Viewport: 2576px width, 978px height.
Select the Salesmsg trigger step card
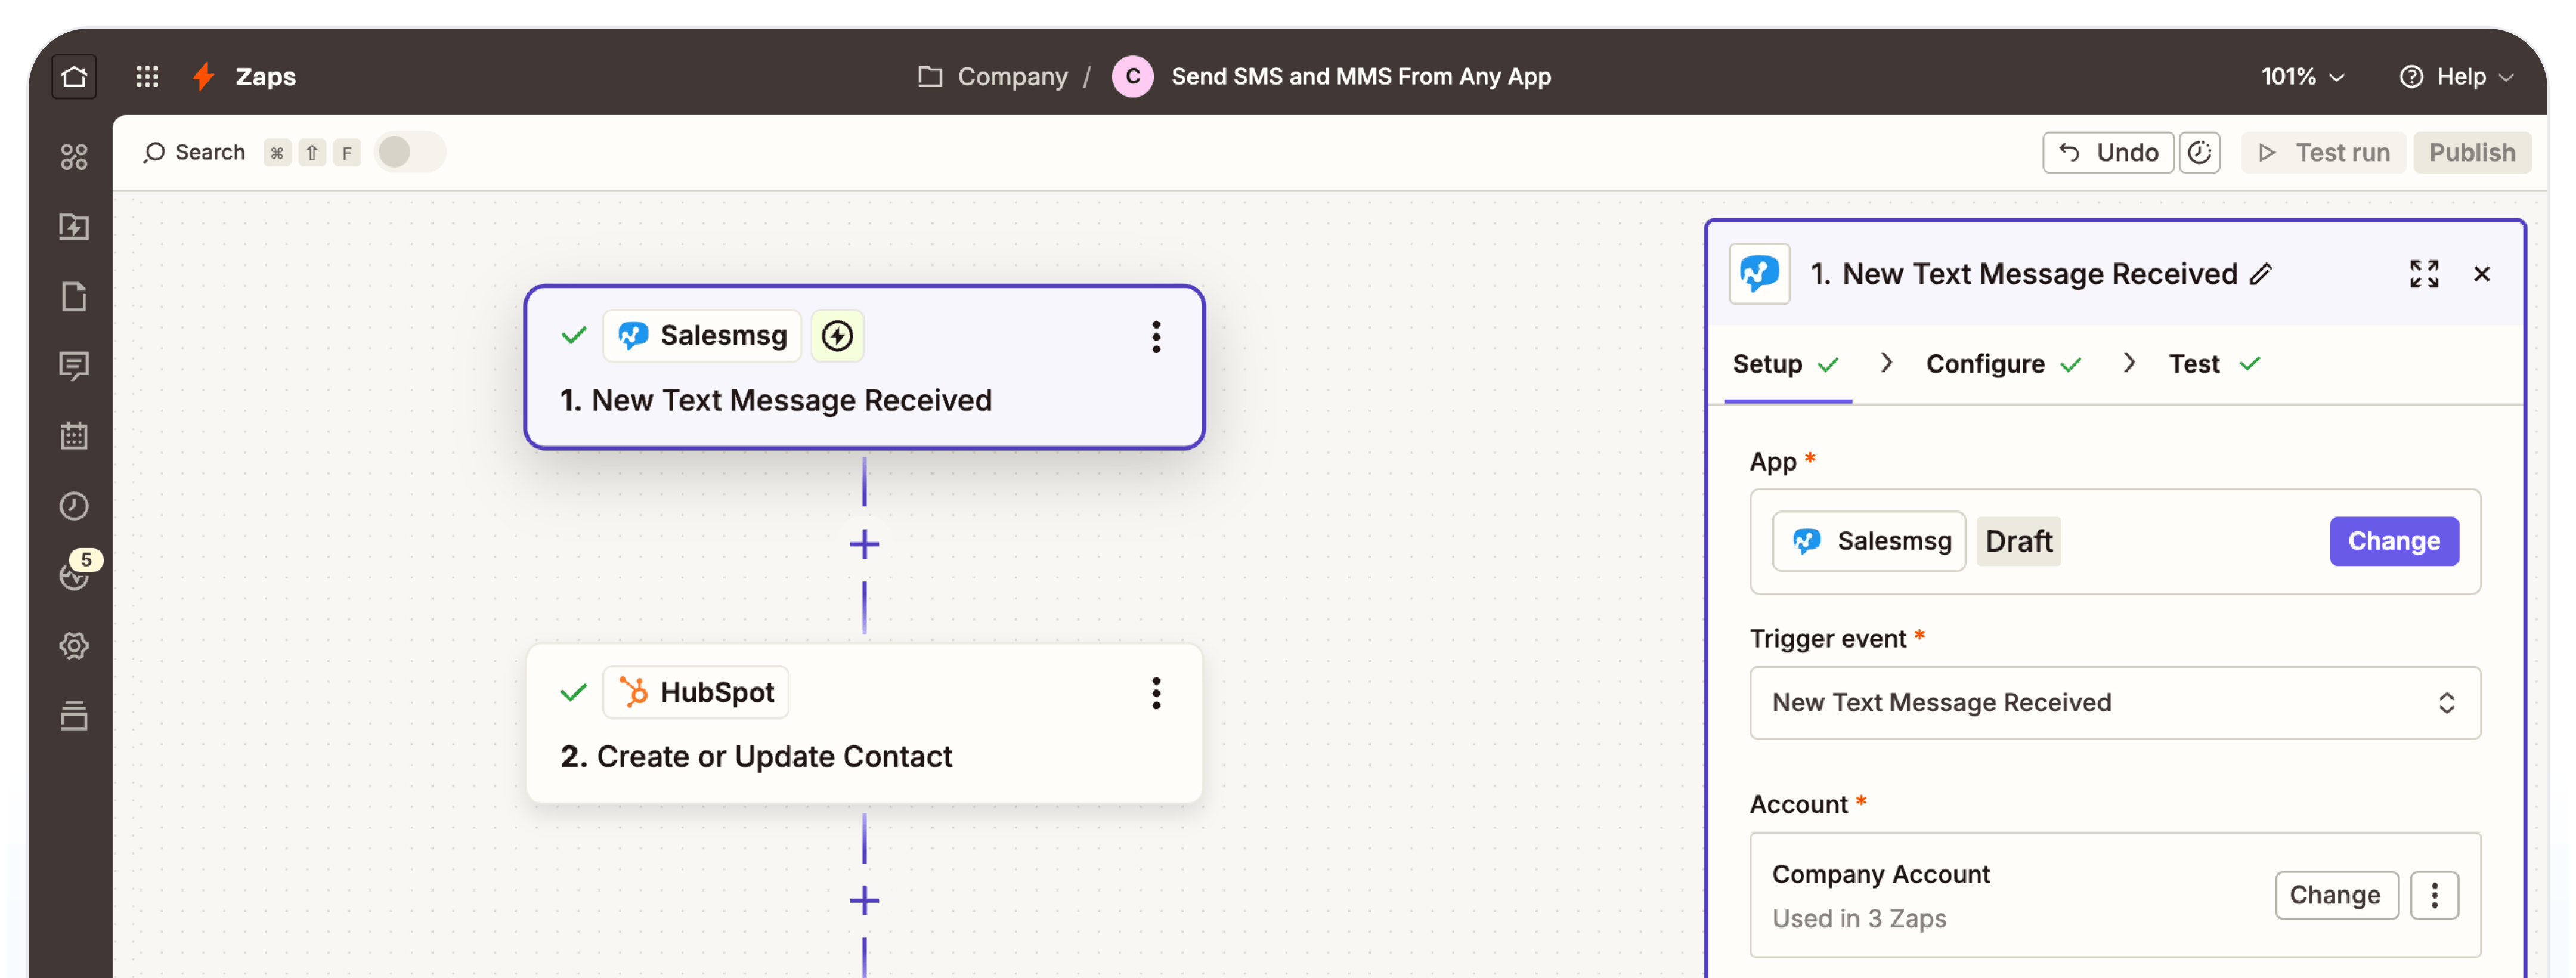[x=864, y=367]
